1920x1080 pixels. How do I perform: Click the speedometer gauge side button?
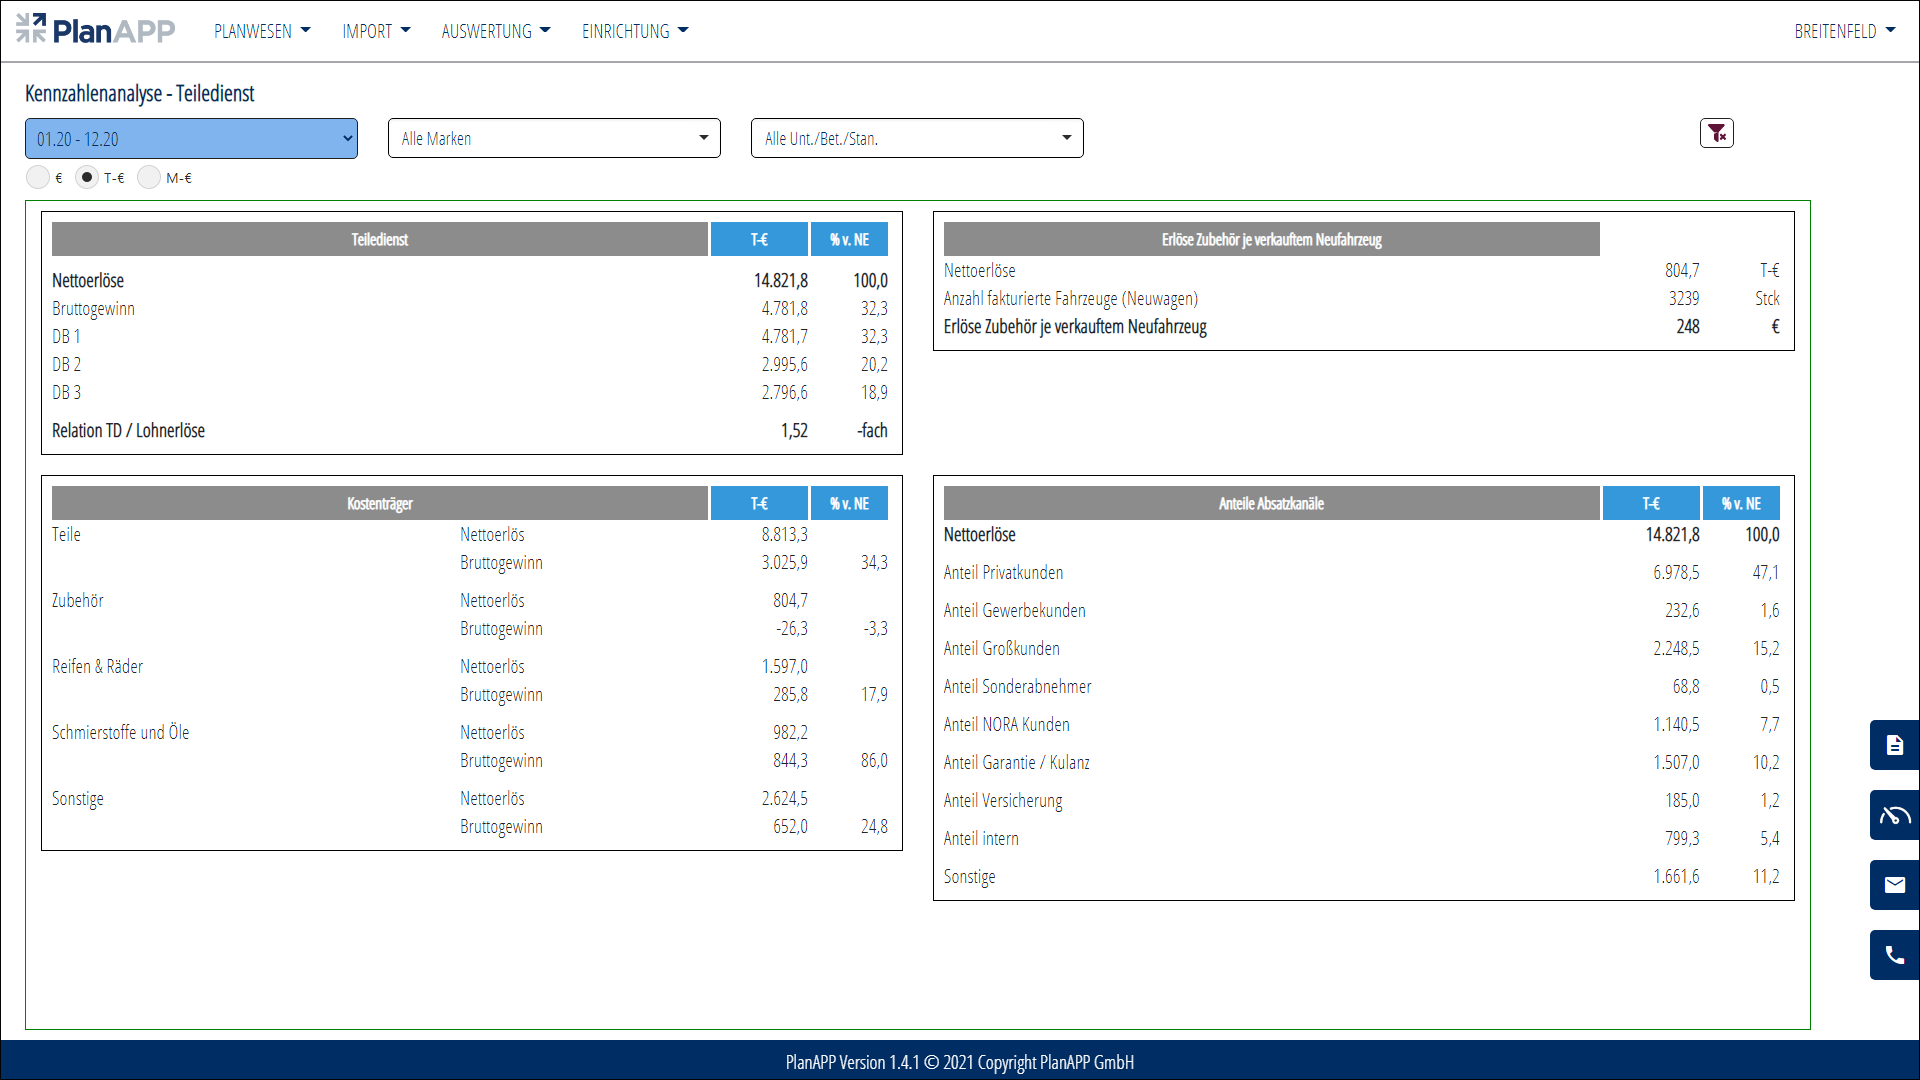1894,815
